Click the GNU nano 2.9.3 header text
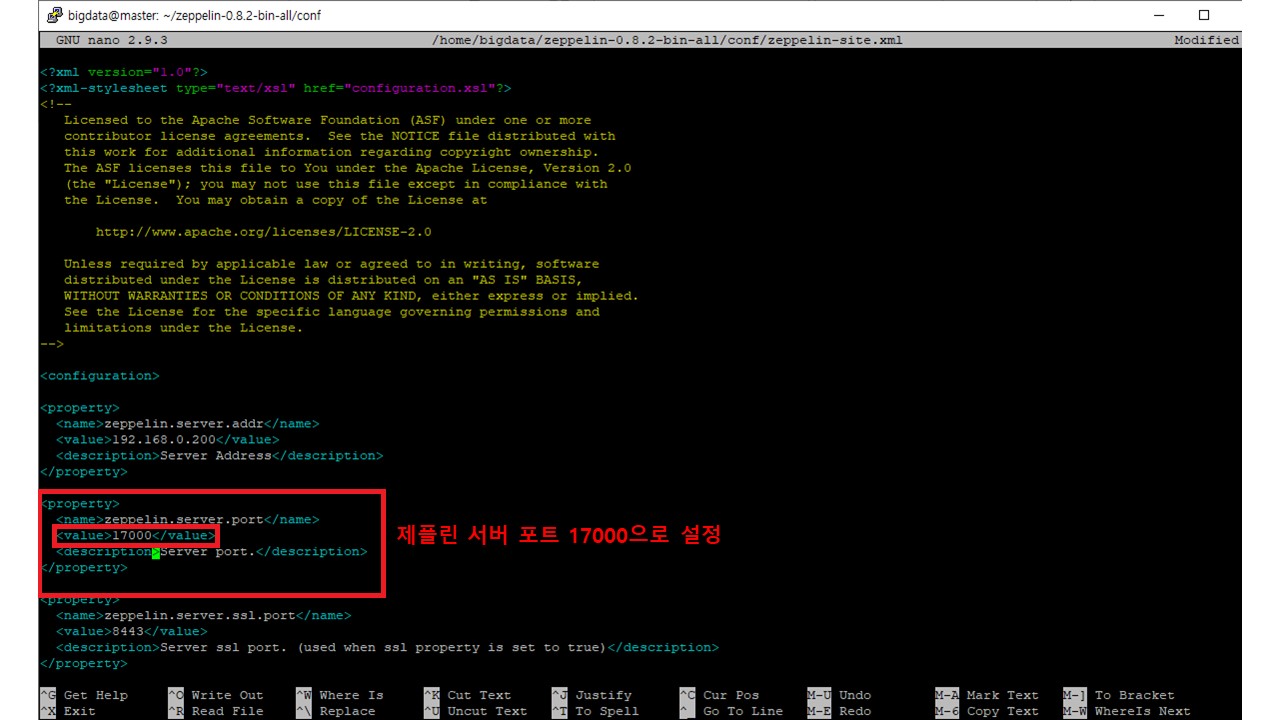 tap(112, 40)
